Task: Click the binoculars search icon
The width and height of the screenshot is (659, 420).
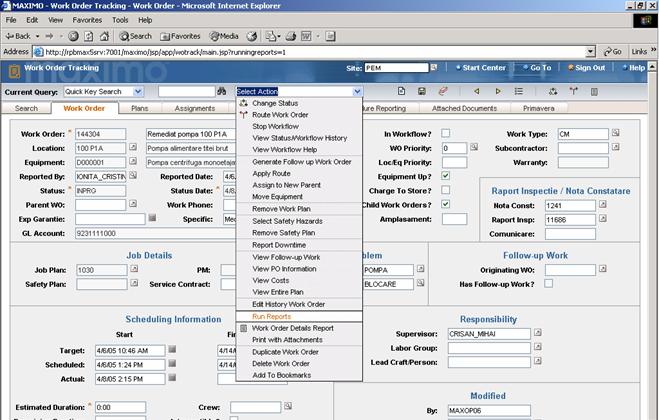Action: coord(221,91)
